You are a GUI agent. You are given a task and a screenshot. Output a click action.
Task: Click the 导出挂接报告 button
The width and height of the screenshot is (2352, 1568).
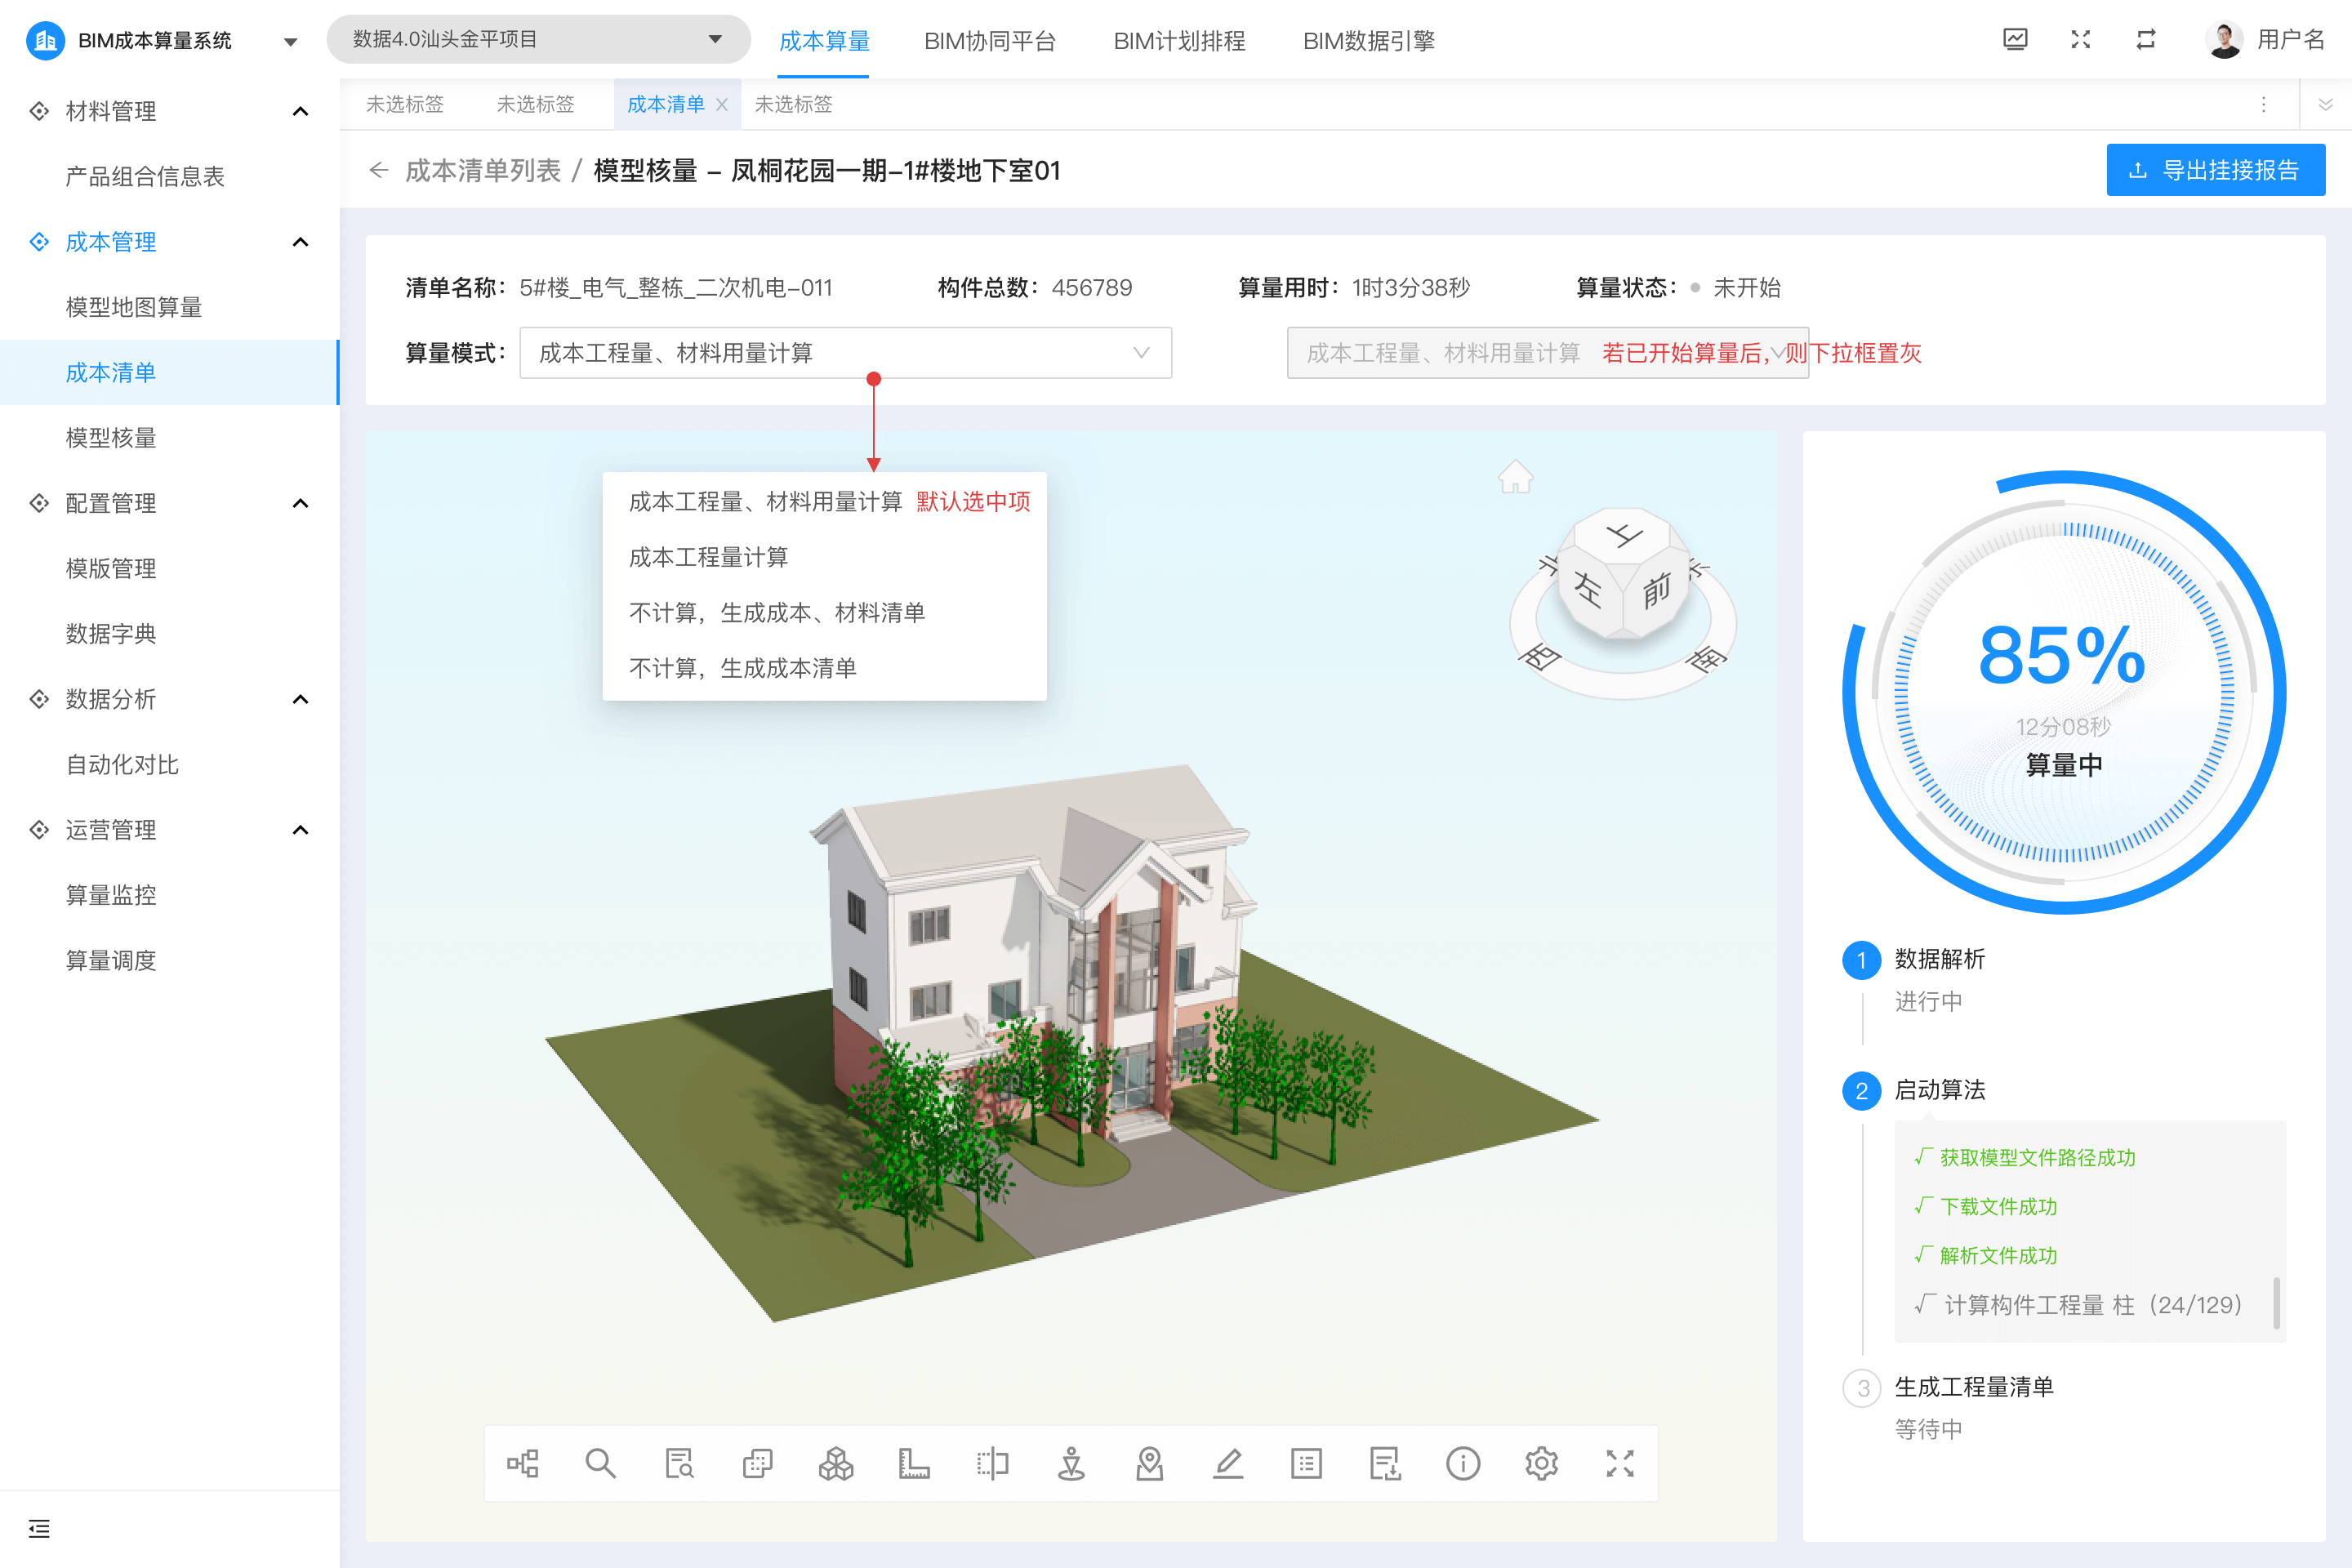tap(2215, 170)
